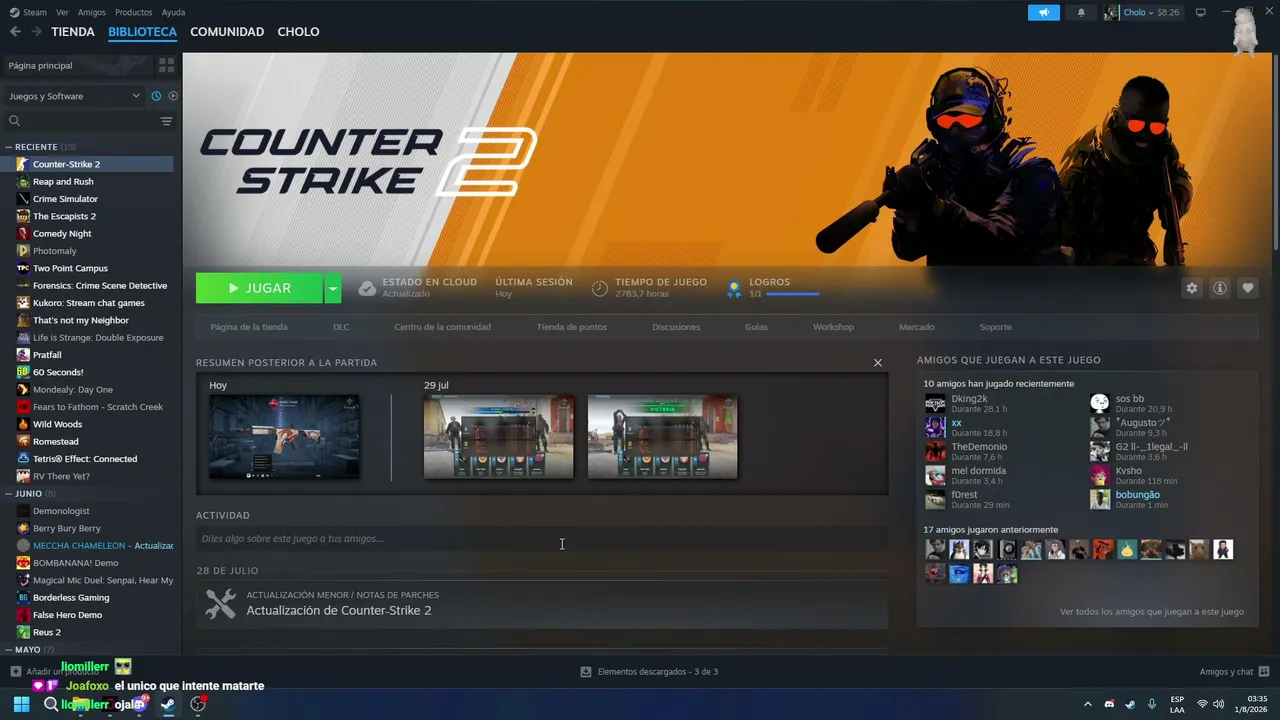Open the wrench patch notes icon

[220, 603]
